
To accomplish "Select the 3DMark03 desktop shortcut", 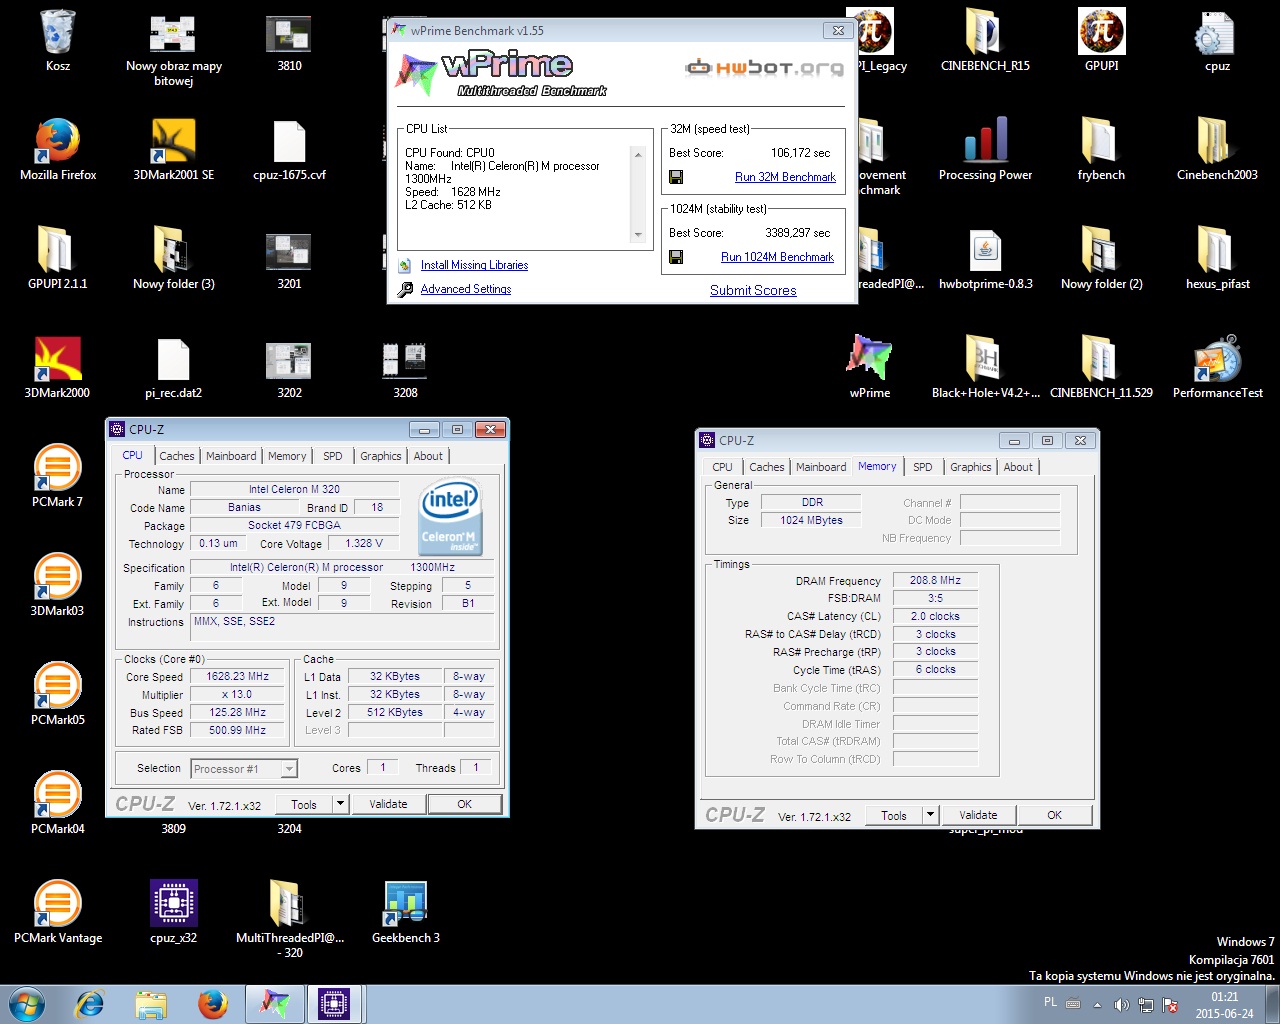I will coord(58,586).
